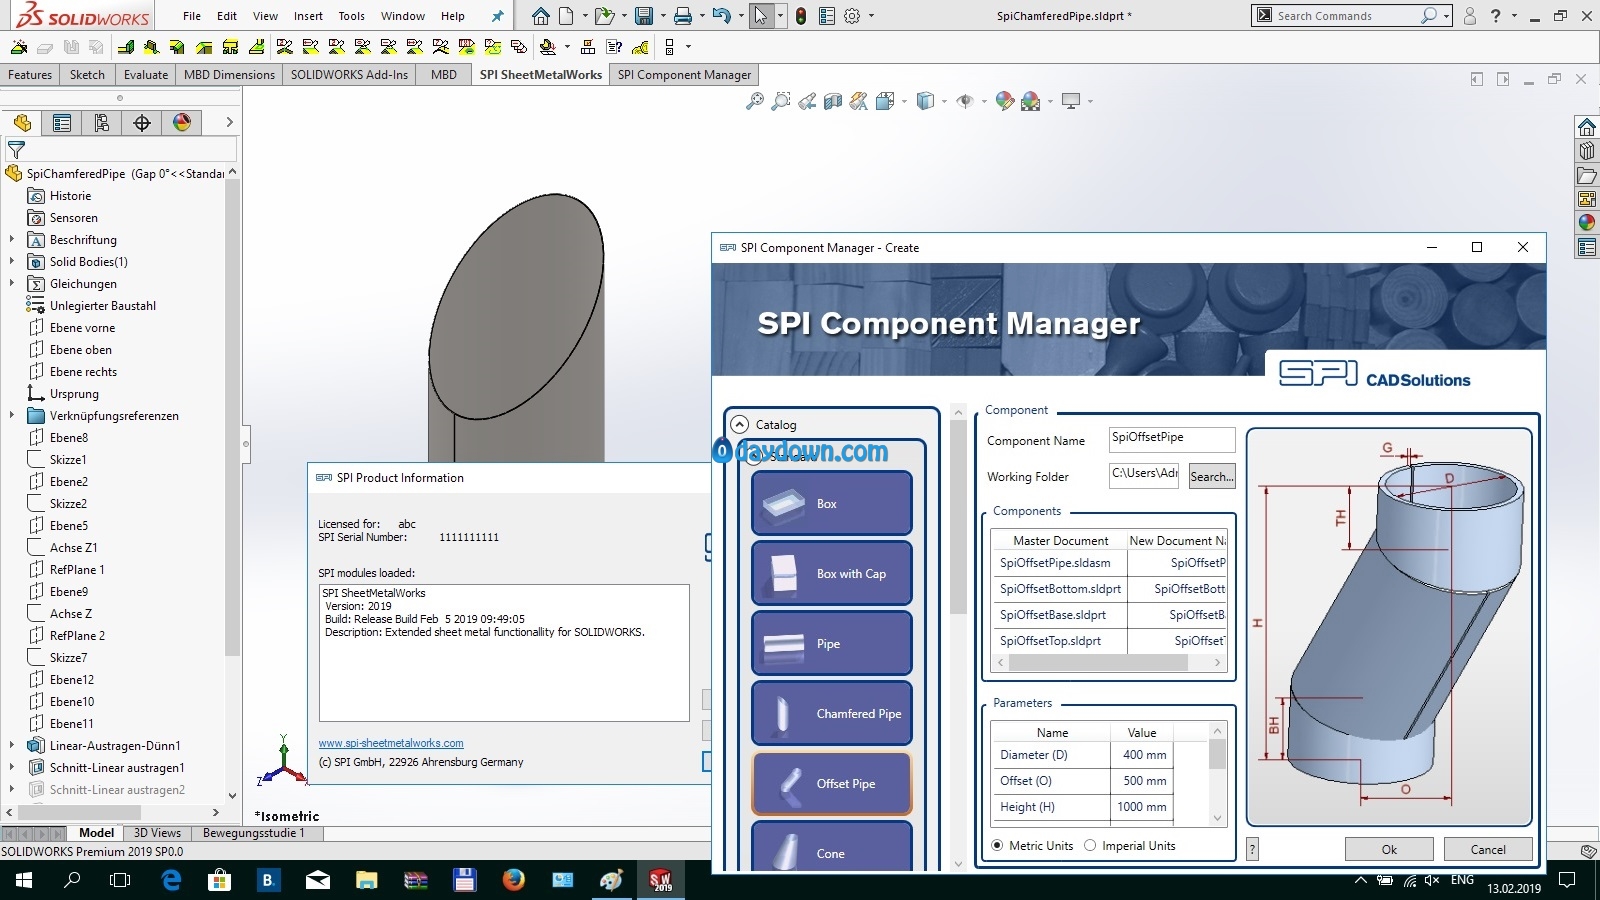
Task: Click the Apply Scene icon
Action: [x=1031, y=101]
